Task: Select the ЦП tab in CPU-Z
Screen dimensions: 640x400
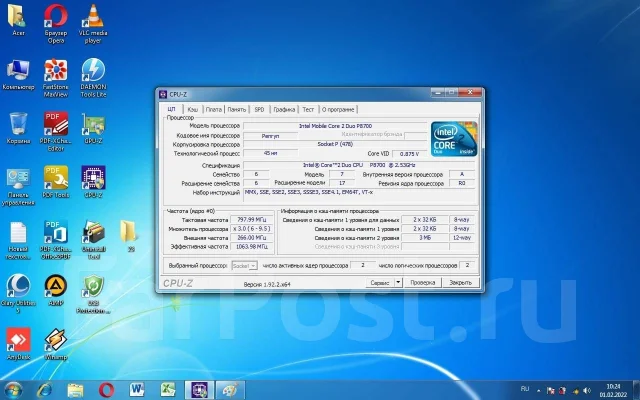Action: point(172,109)
